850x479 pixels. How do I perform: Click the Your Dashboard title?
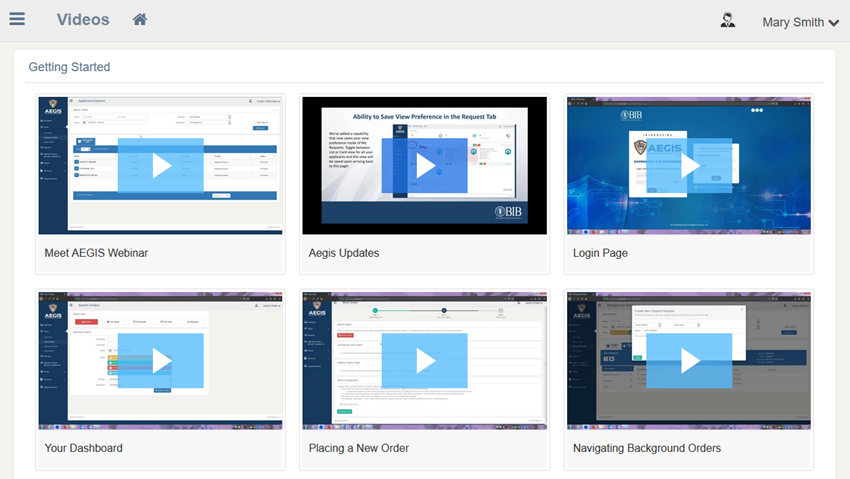83,448
